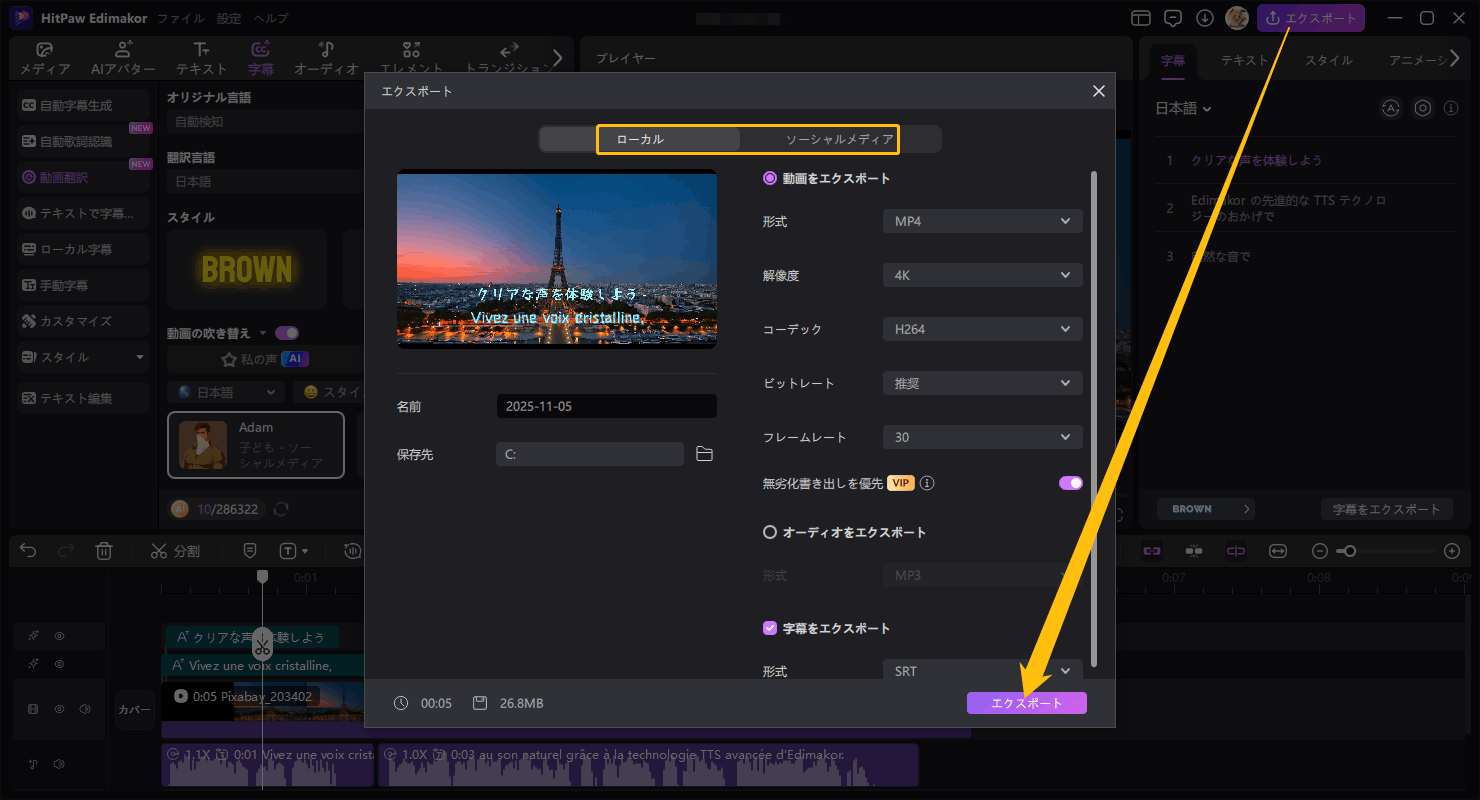Click the zoom-in plus icon on timeline

(1452, 551)
